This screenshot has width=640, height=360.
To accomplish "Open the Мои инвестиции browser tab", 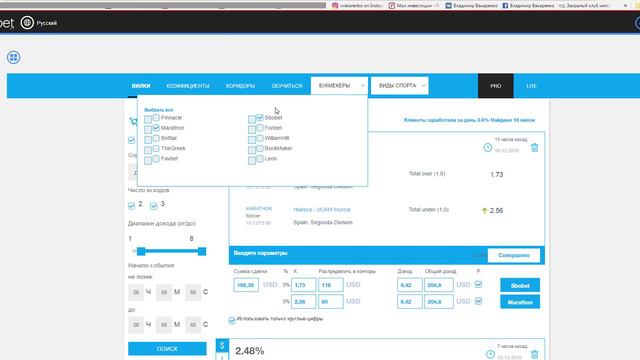I will click(413, 6).
